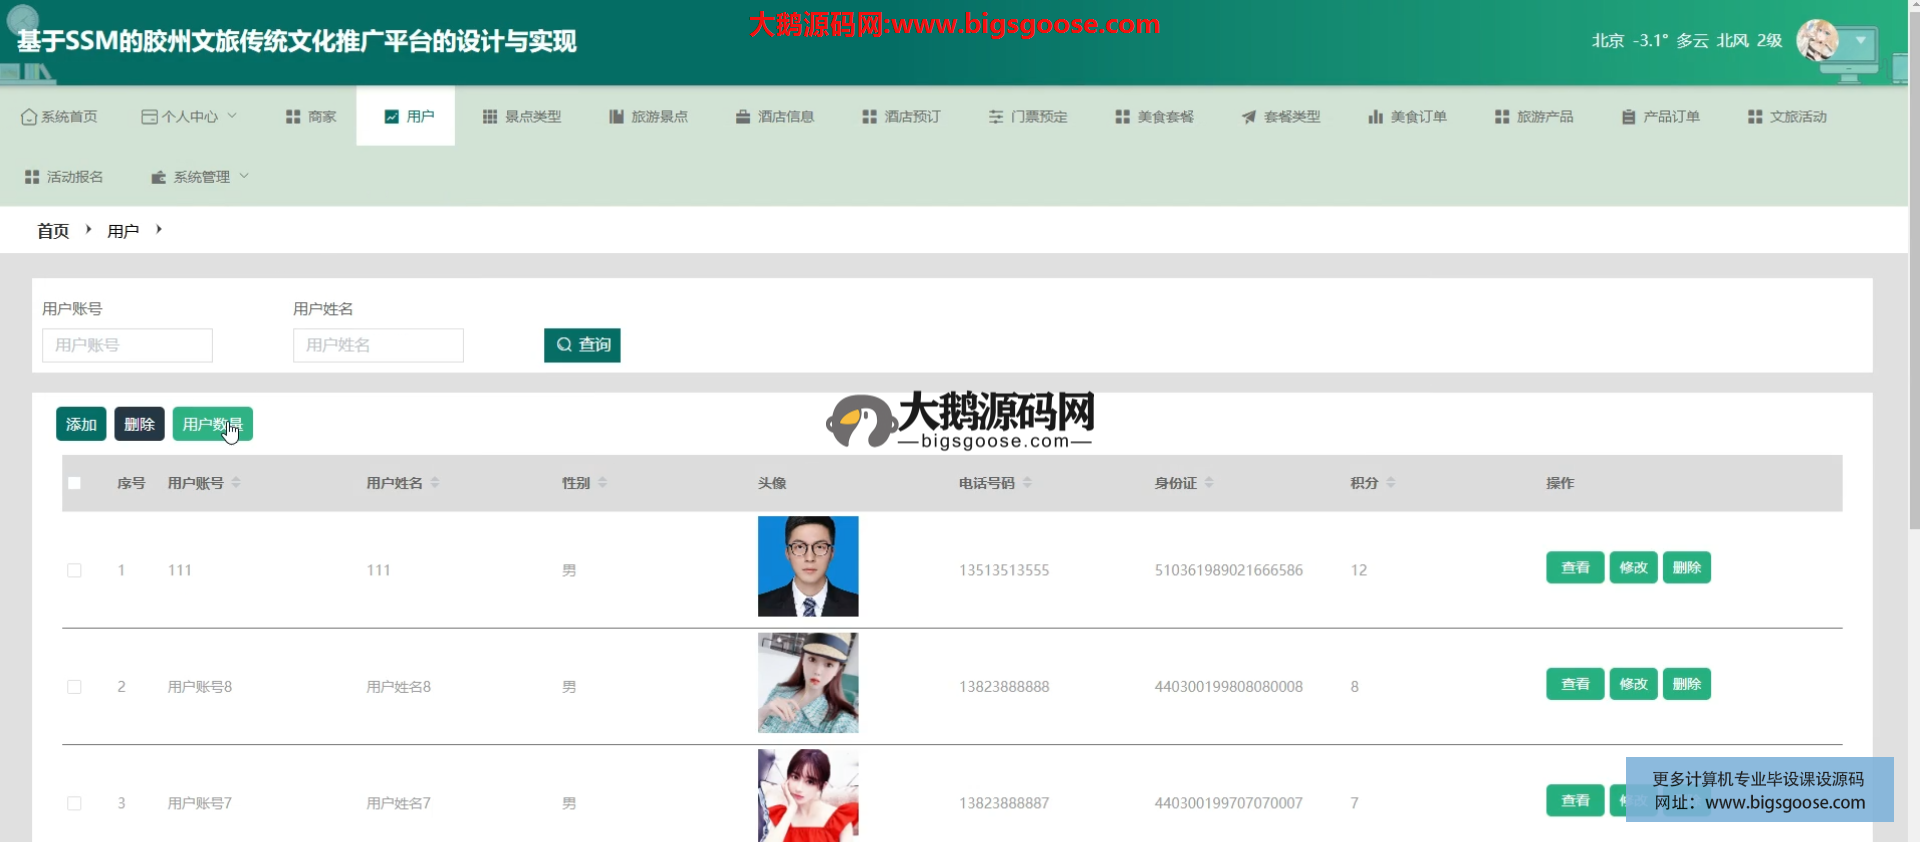Switch to the 景点类型 menu tab
This screenshot has width=1920, height=842.
coord(521,117)
